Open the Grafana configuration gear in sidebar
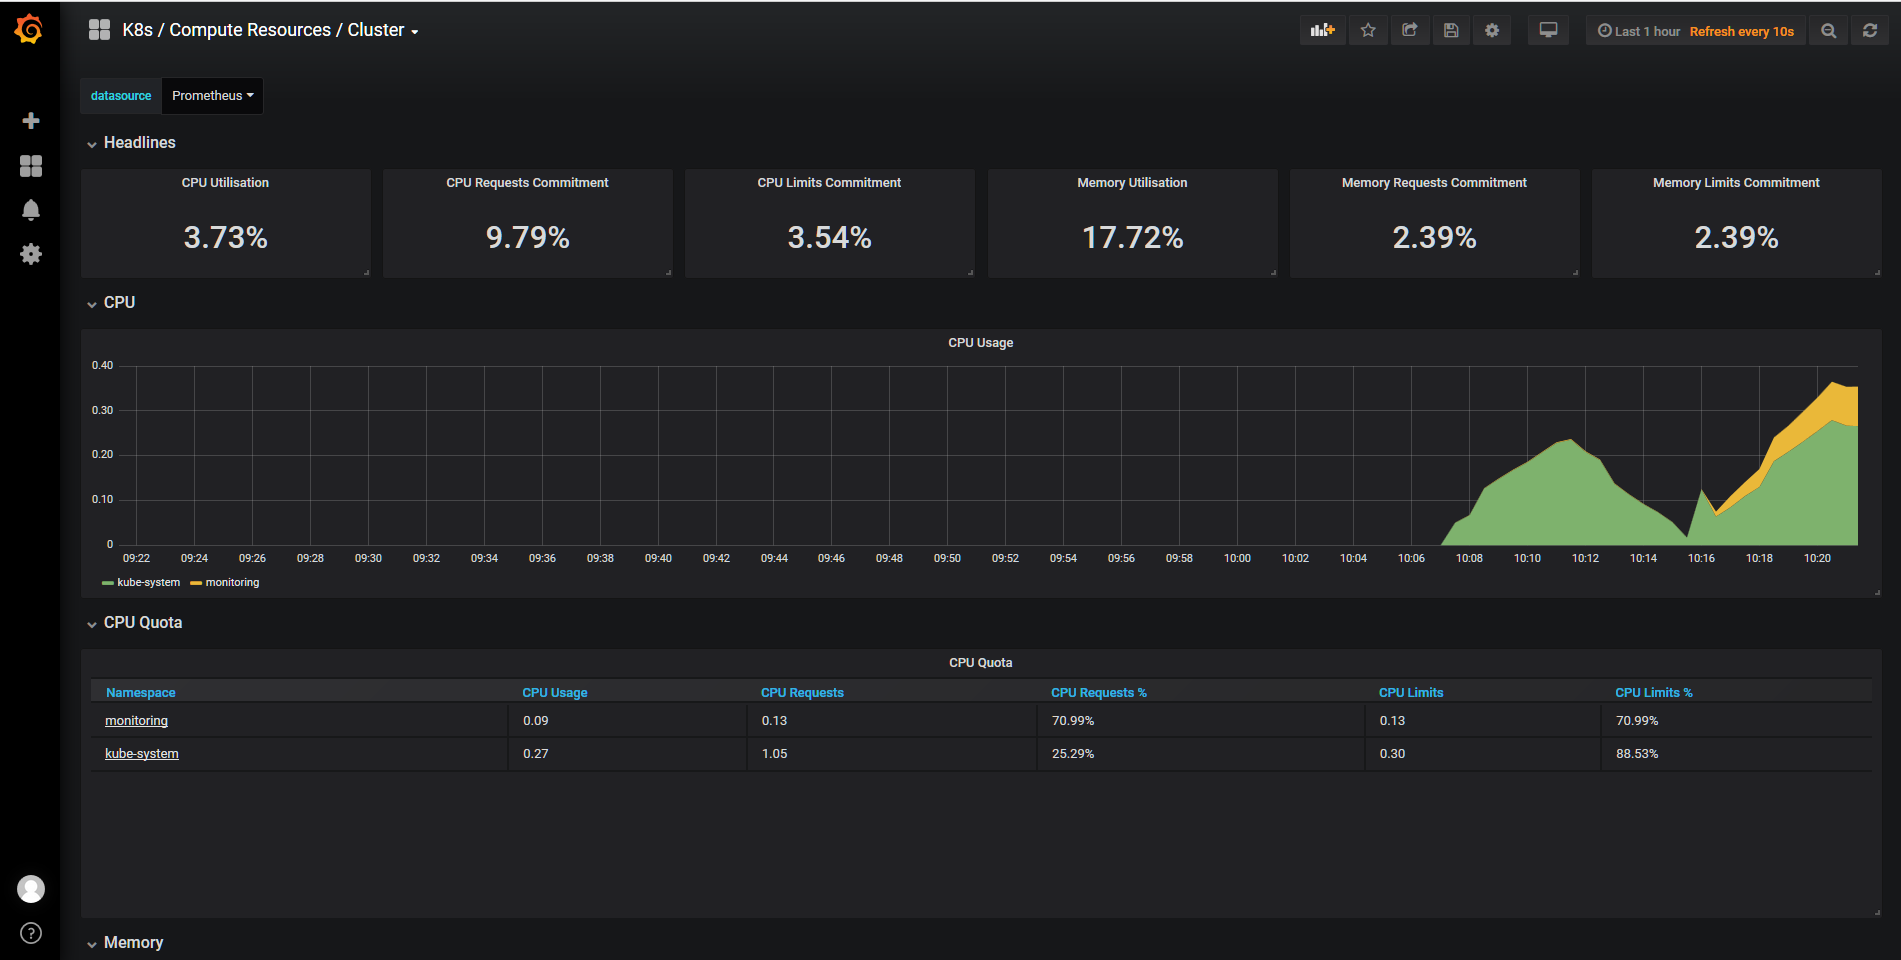The height and width of the screenshot is (960, 1901). click(30, 254)
